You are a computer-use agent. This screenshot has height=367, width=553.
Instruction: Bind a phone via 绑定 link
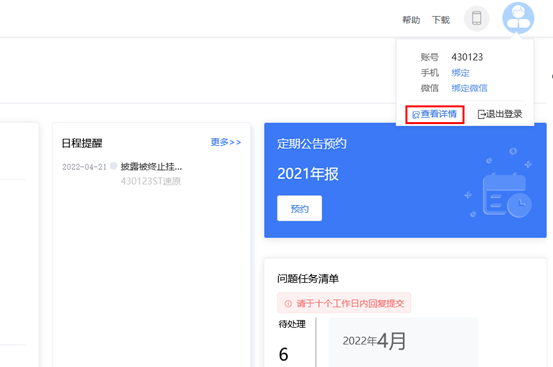[x=461, y=73]
